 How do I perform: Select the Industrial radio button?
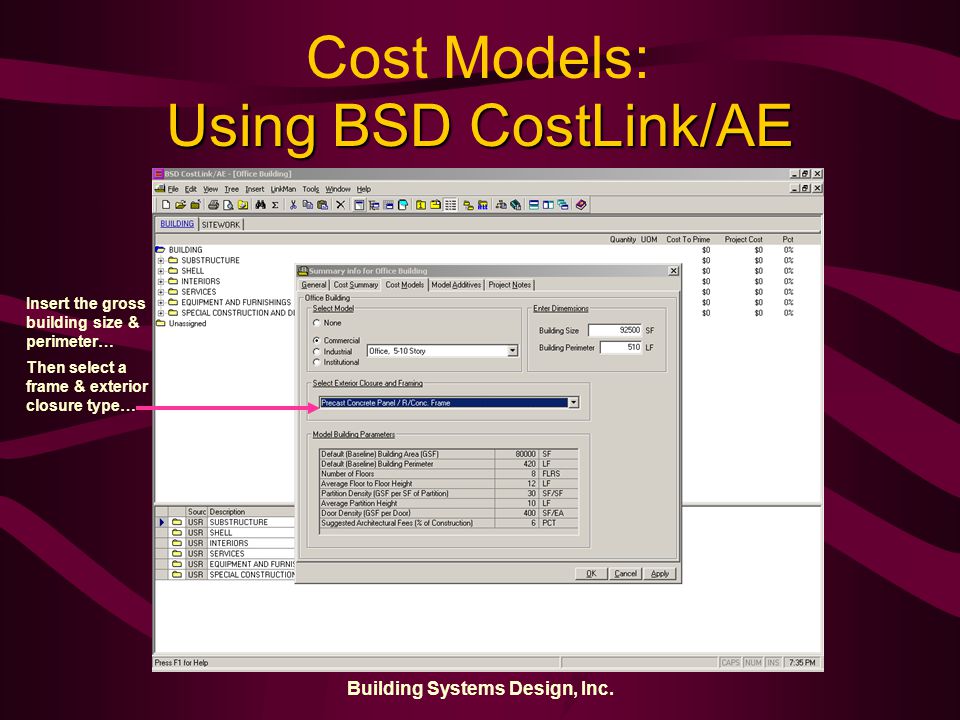point(317,351)
